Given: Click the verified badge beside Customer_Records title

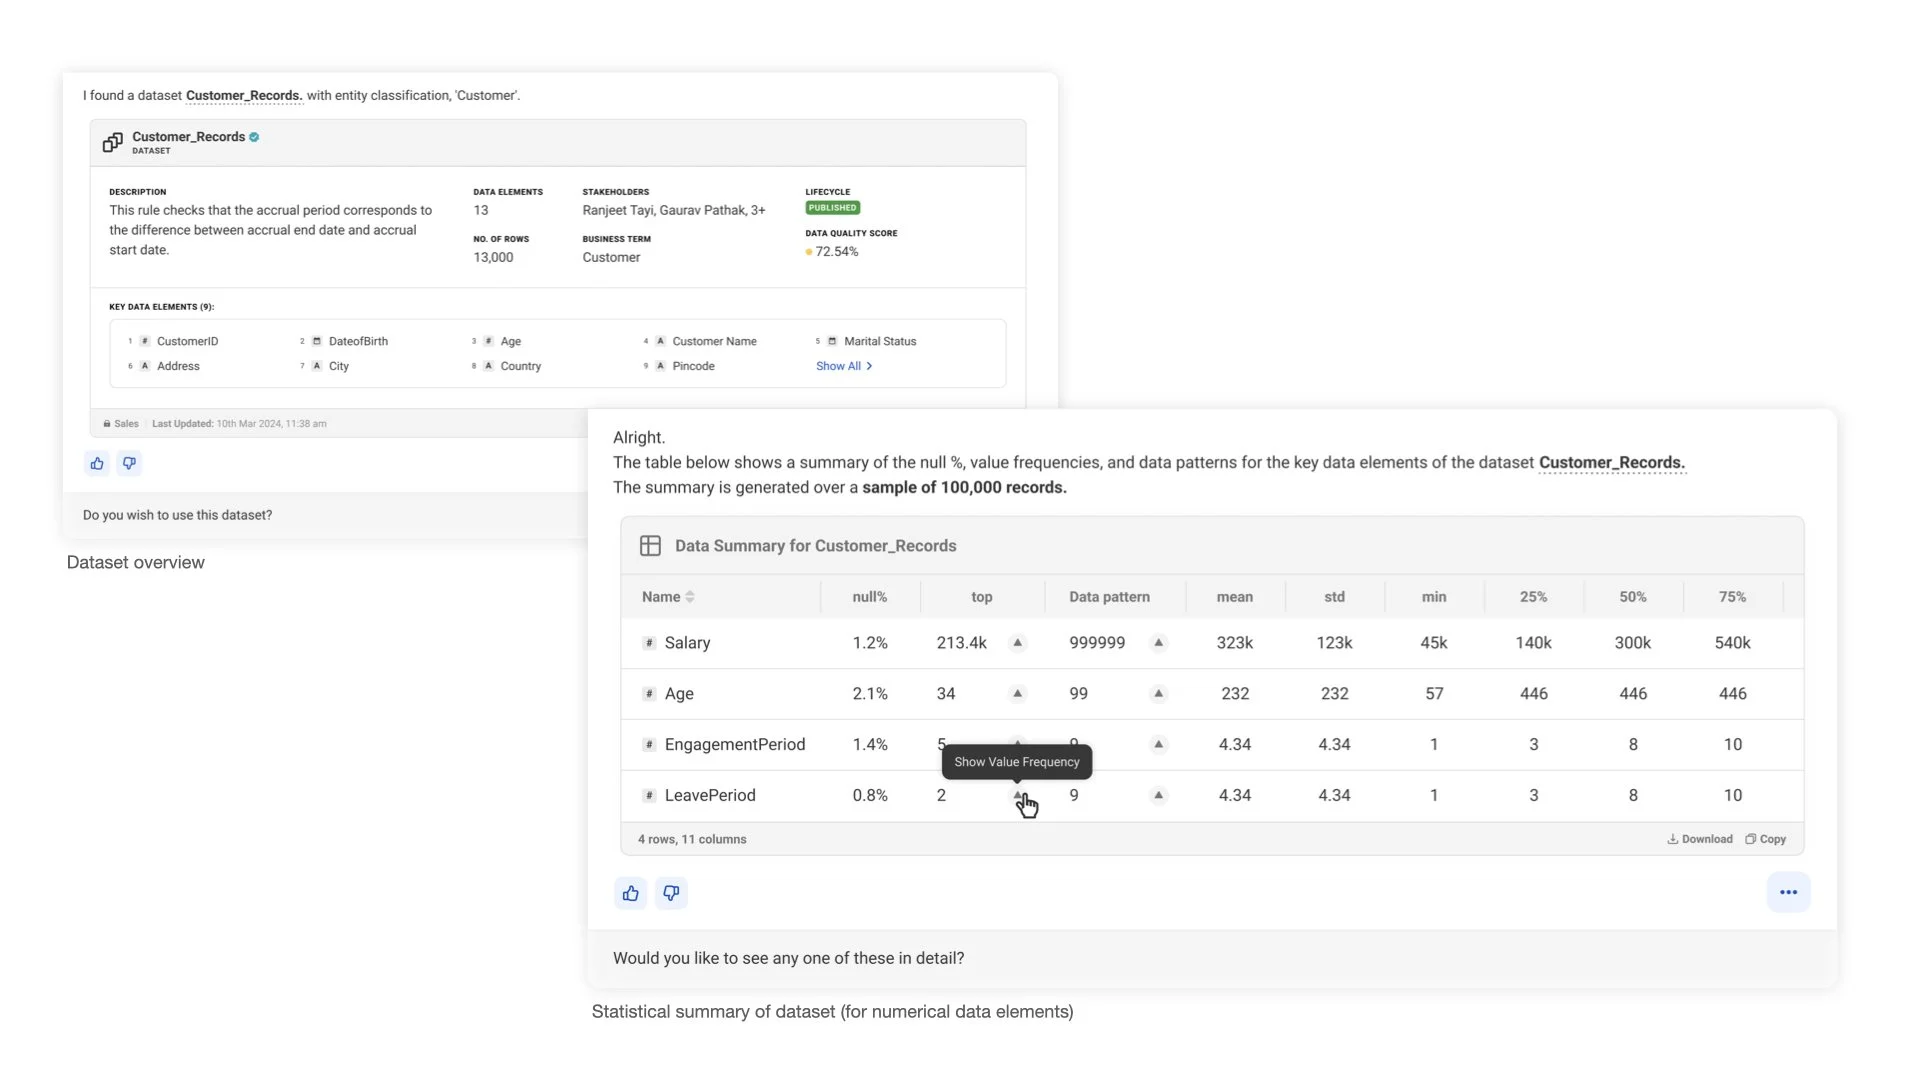Looking at the screenshot, I should (254, 137).
